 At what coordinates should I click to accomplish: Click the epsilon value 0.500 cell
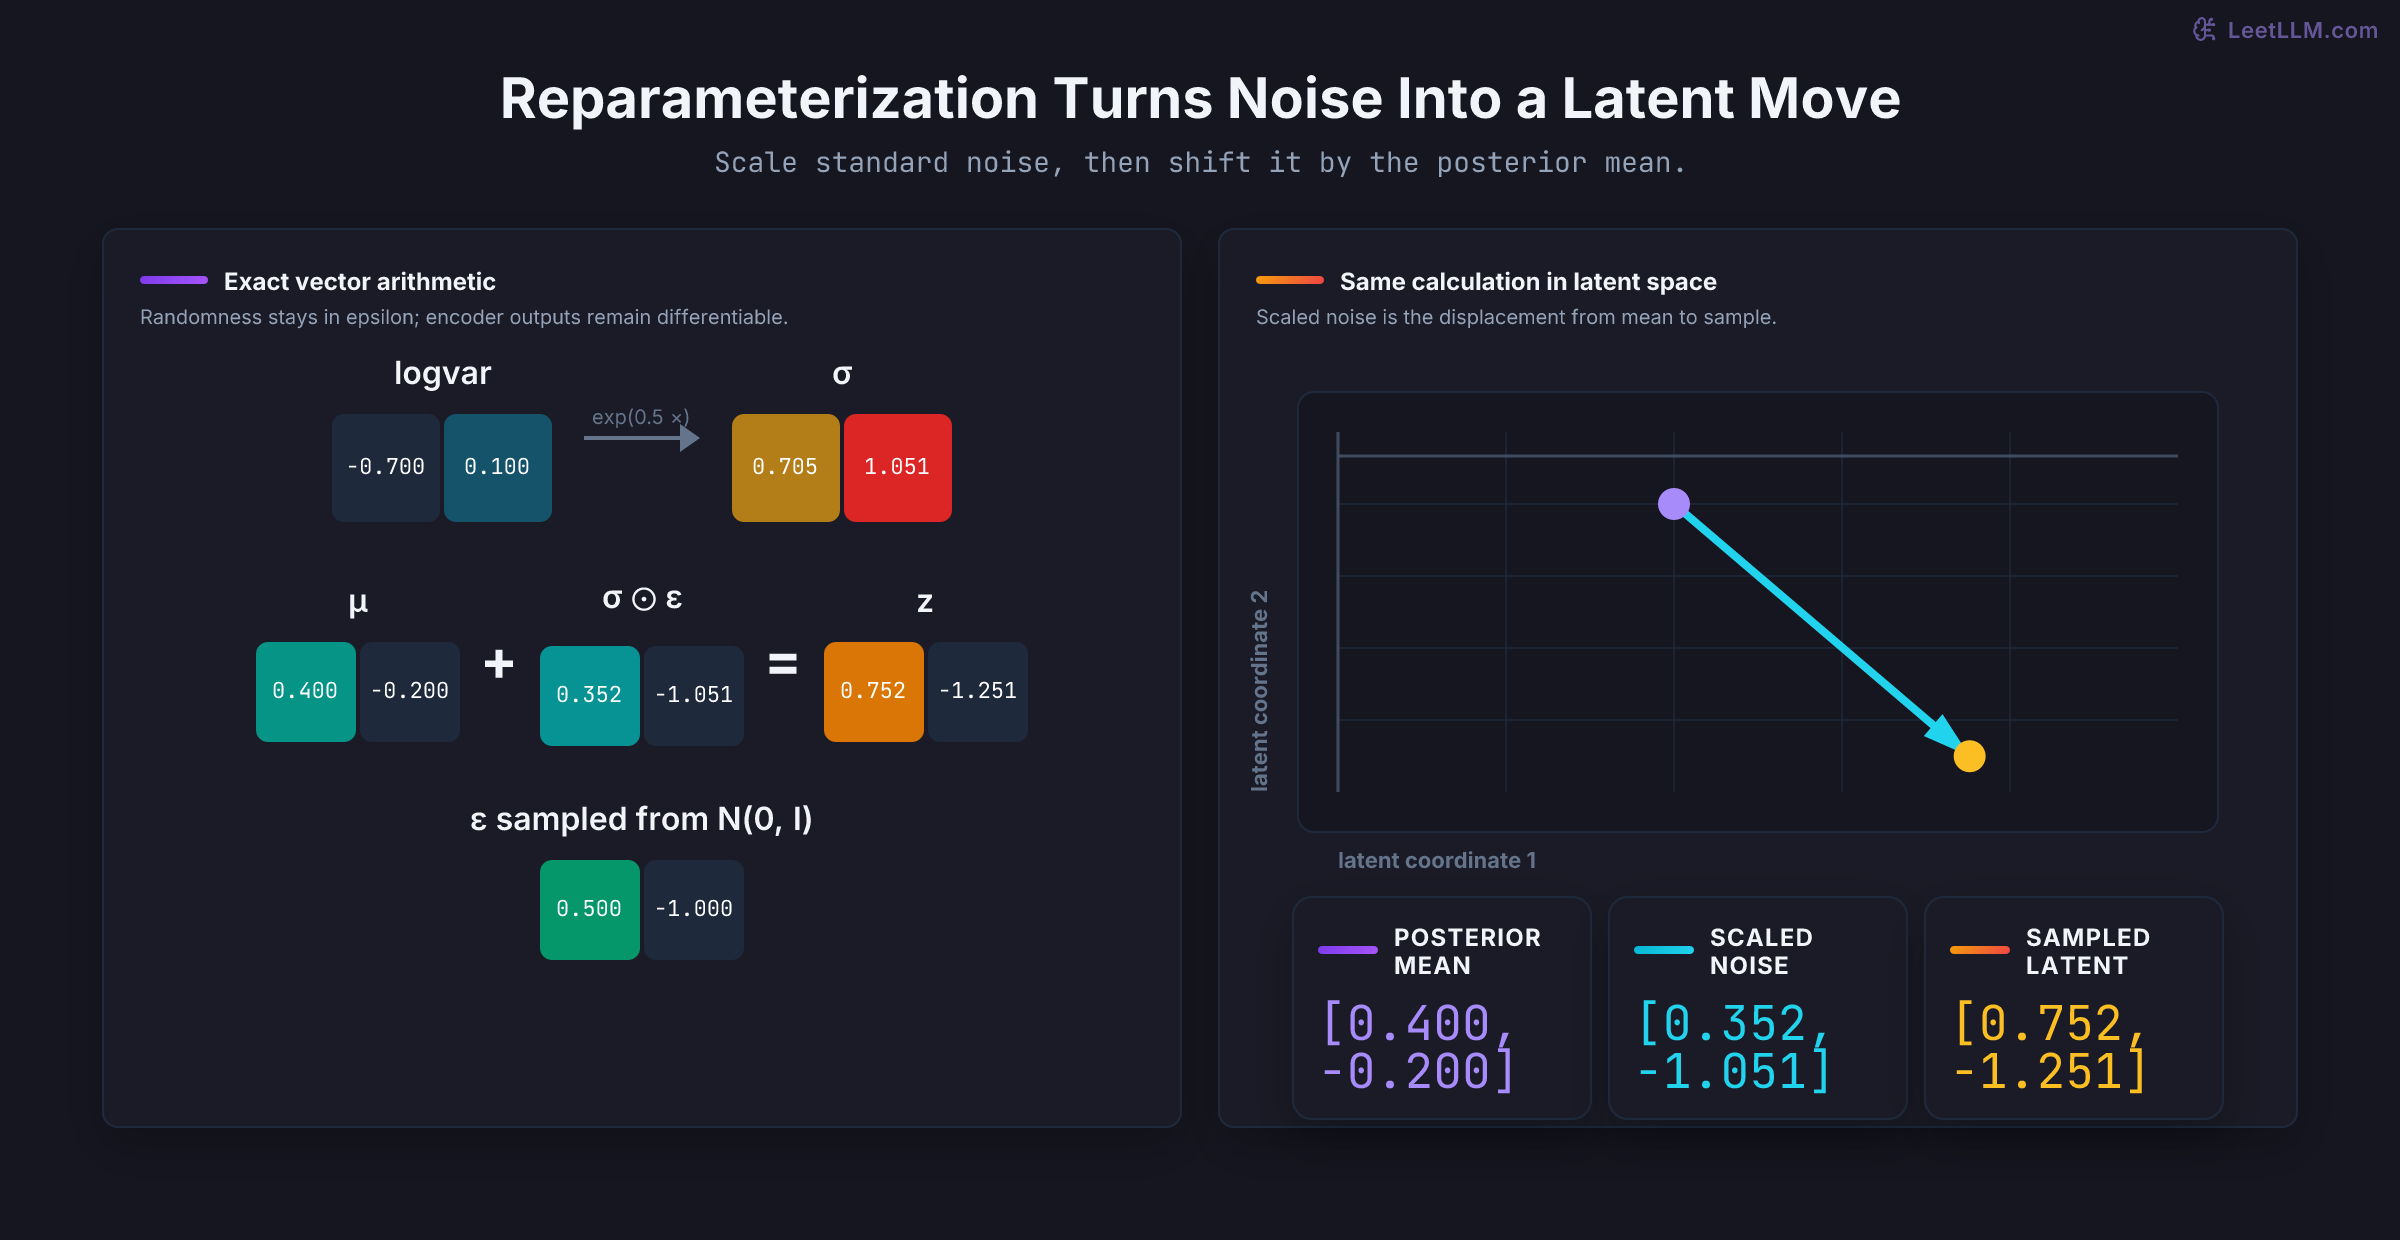[589, 909]
